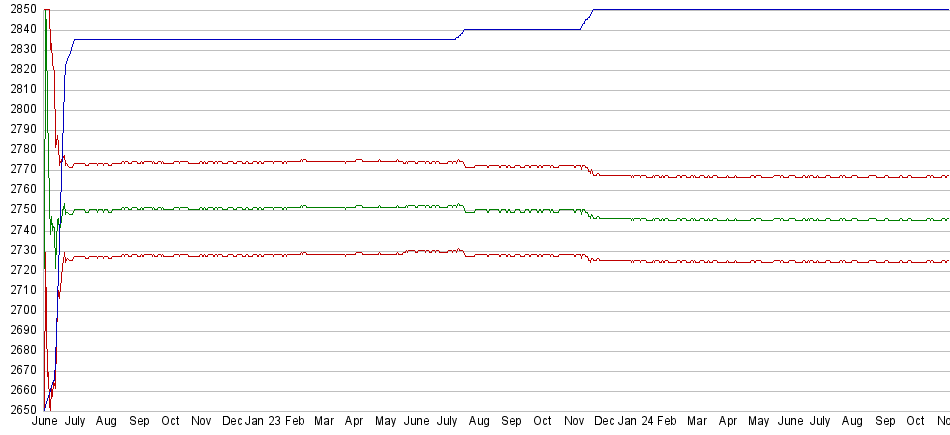The height and width of the screenshot is (435, 950).
Task: Select the first June label at the chart start
Action: 45,423
